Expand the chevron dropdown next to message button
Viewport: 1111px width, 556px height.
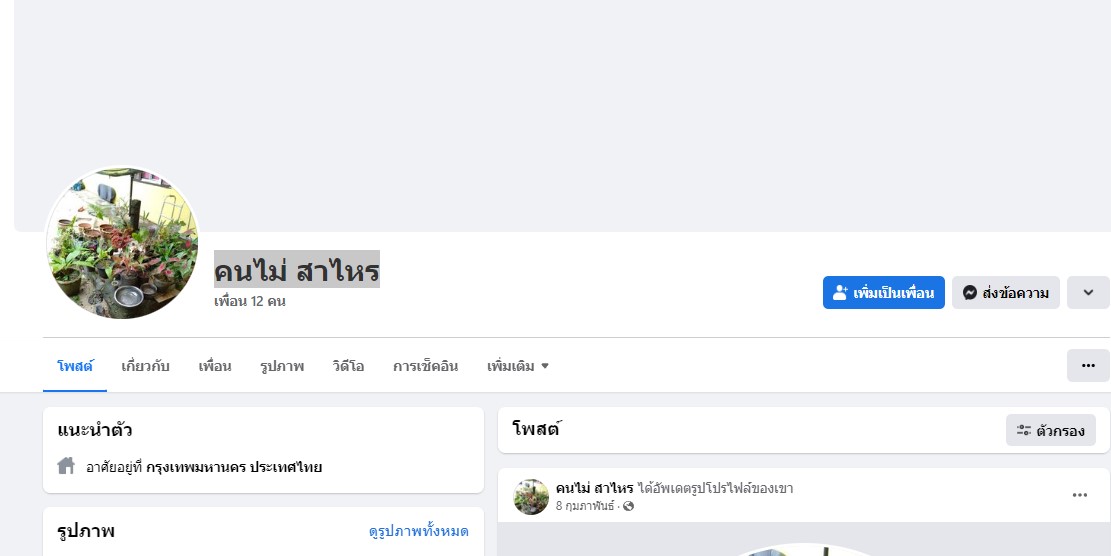tap(1088, 293)
